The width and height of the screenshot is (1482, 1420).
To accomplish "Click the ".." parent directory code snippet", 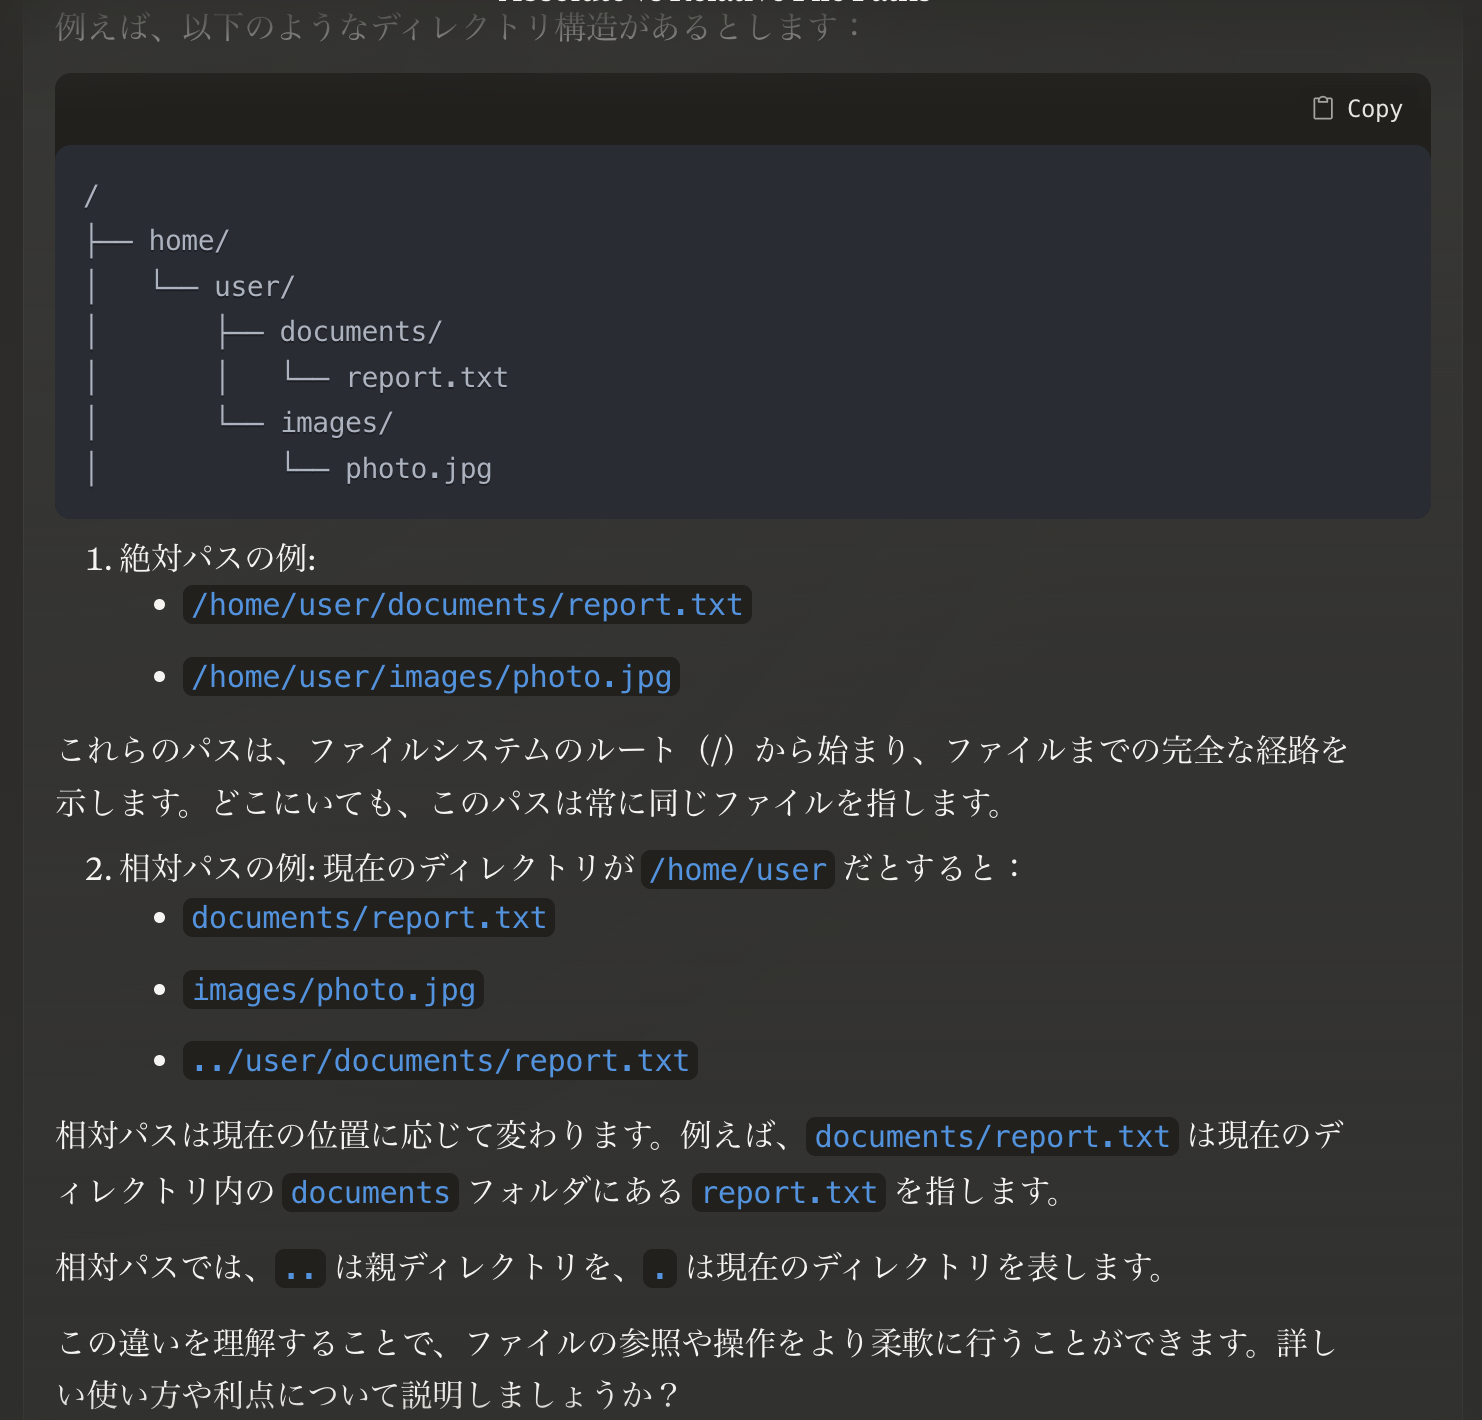I will pyautogui.click(x=300, y=1269).
